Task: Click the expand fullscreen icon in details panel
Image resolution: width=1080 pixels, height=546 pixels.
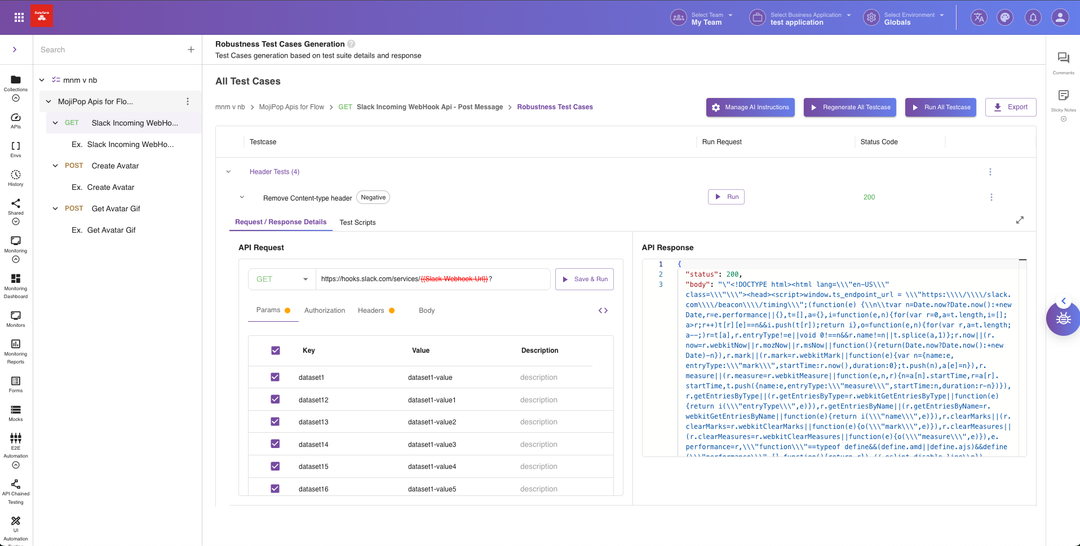Action: coord(1020,220)
